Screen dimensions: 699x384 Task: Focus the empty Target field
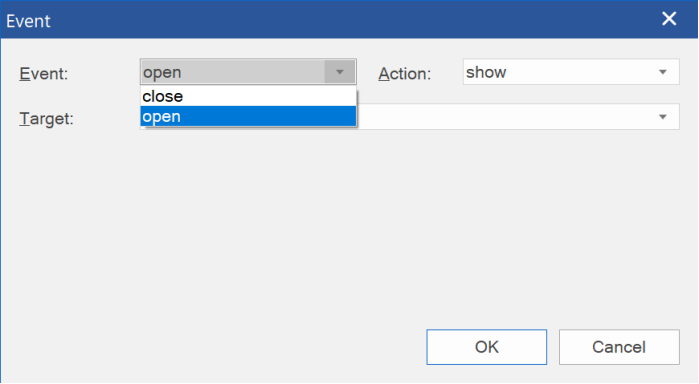[x=518, y=117]
